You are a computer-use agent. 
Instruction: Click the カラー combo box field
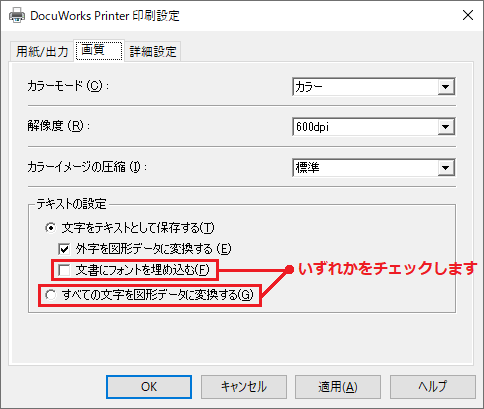pos(374,87)
